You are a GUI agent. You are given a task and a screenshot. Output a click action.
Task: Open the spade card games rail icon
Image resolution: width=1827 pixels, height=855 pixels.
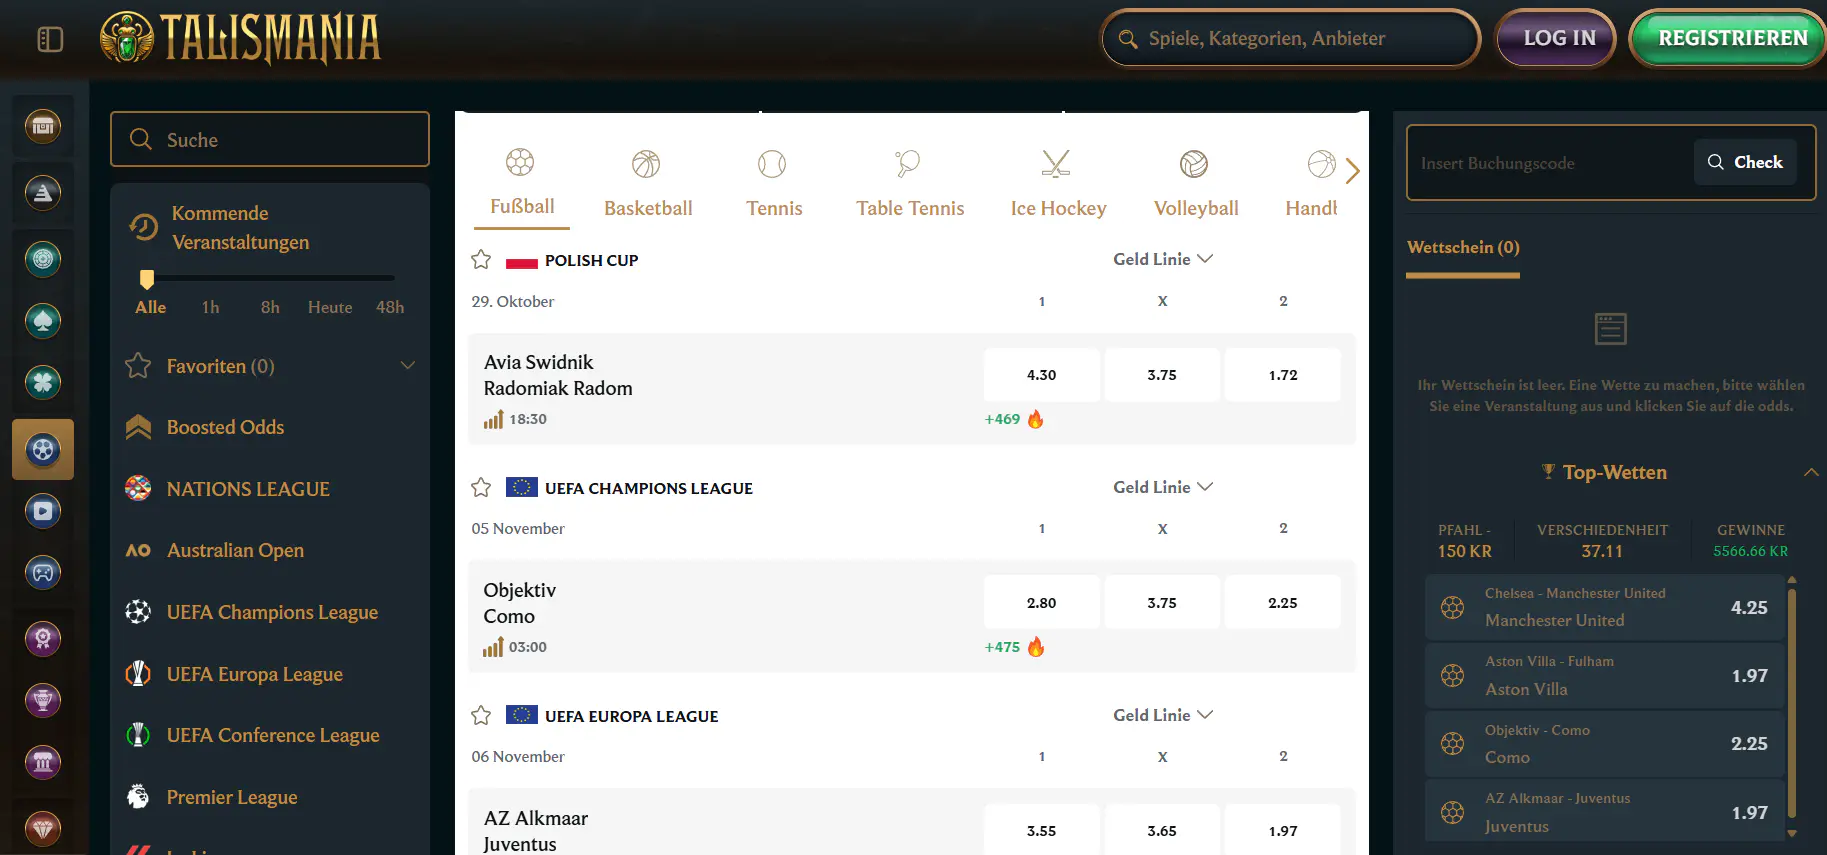[43, 321]
